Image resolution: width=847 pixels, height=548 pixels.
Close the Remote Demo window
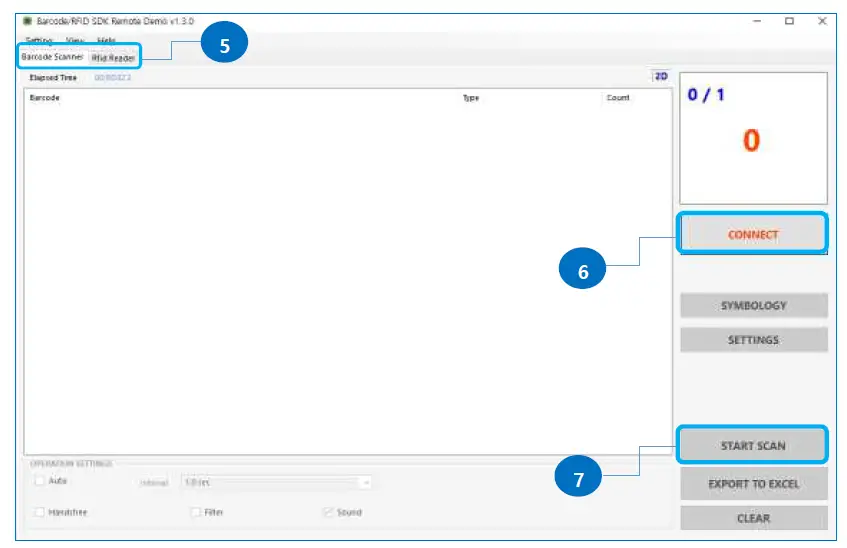point(822,21)
